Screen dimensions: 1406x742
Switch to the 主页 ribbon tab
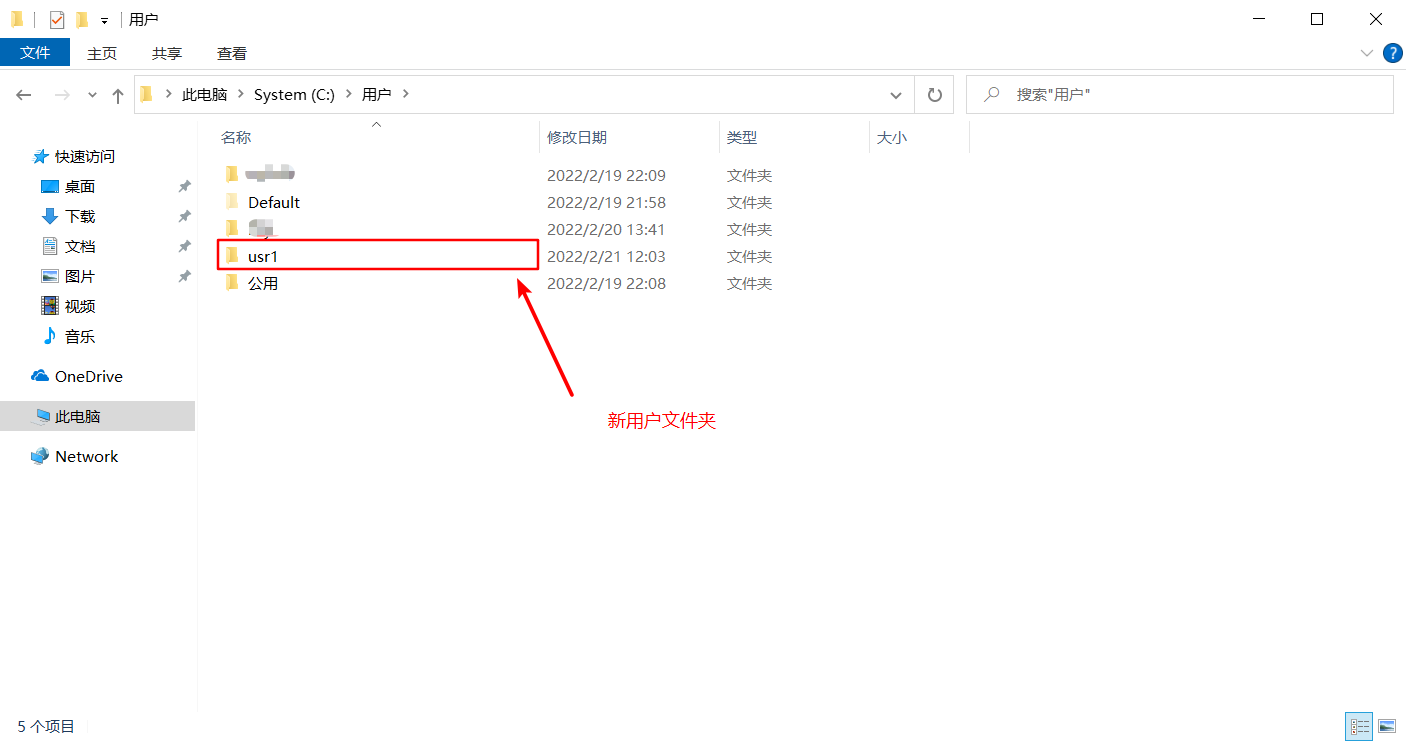pos(102,53)
